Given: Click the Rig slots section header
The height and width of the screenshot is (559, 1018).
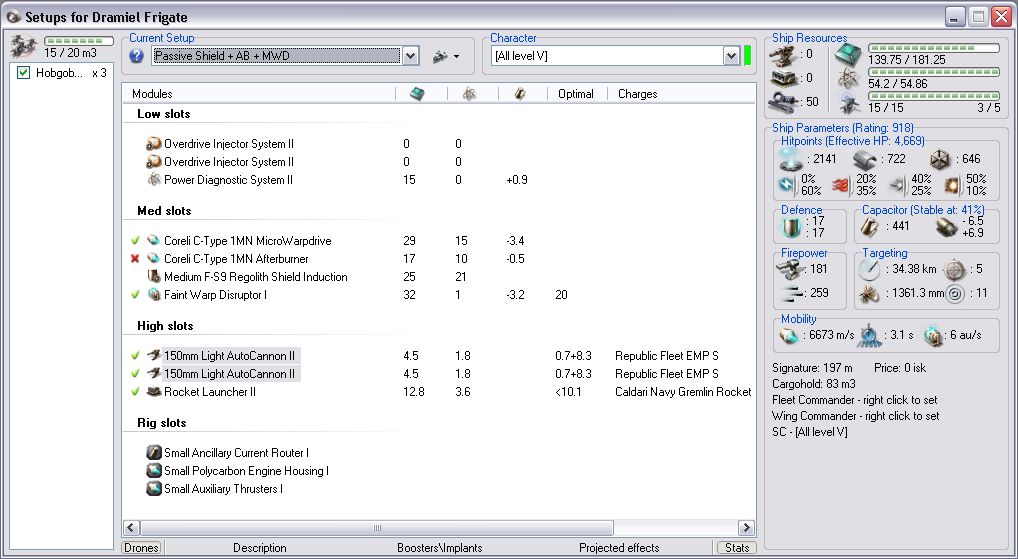Looking at the screenshot, I should click(162, 423).
